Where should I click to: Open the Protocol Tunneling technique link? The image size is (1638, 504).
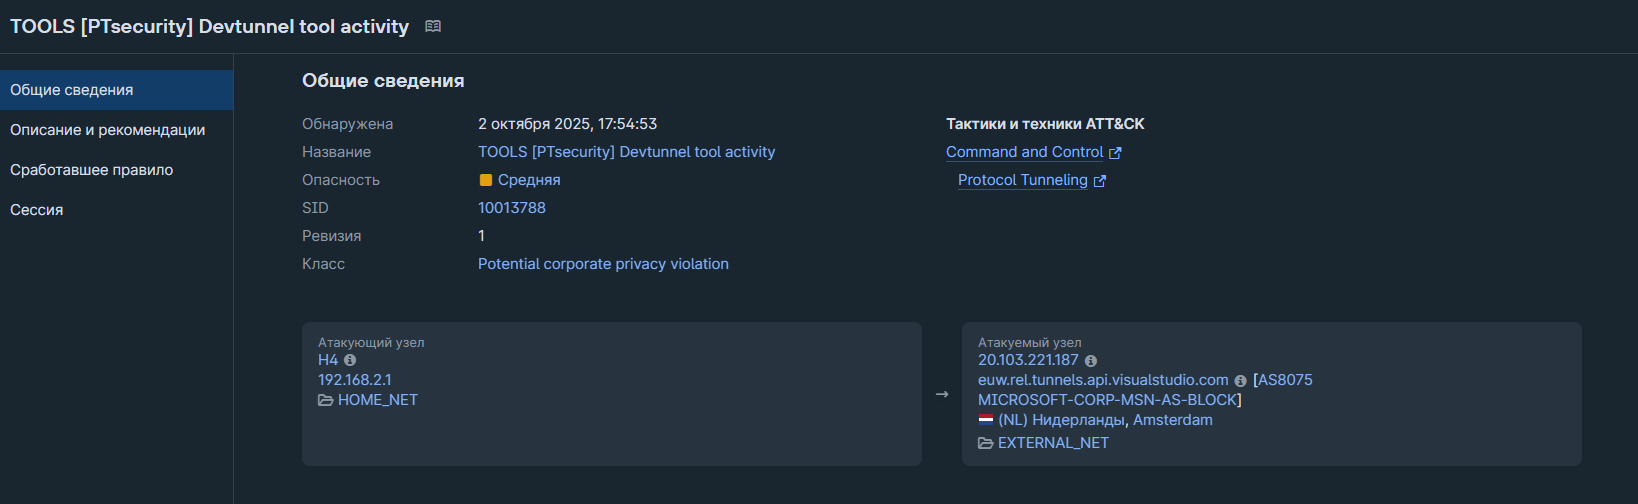coord(1022,180)
